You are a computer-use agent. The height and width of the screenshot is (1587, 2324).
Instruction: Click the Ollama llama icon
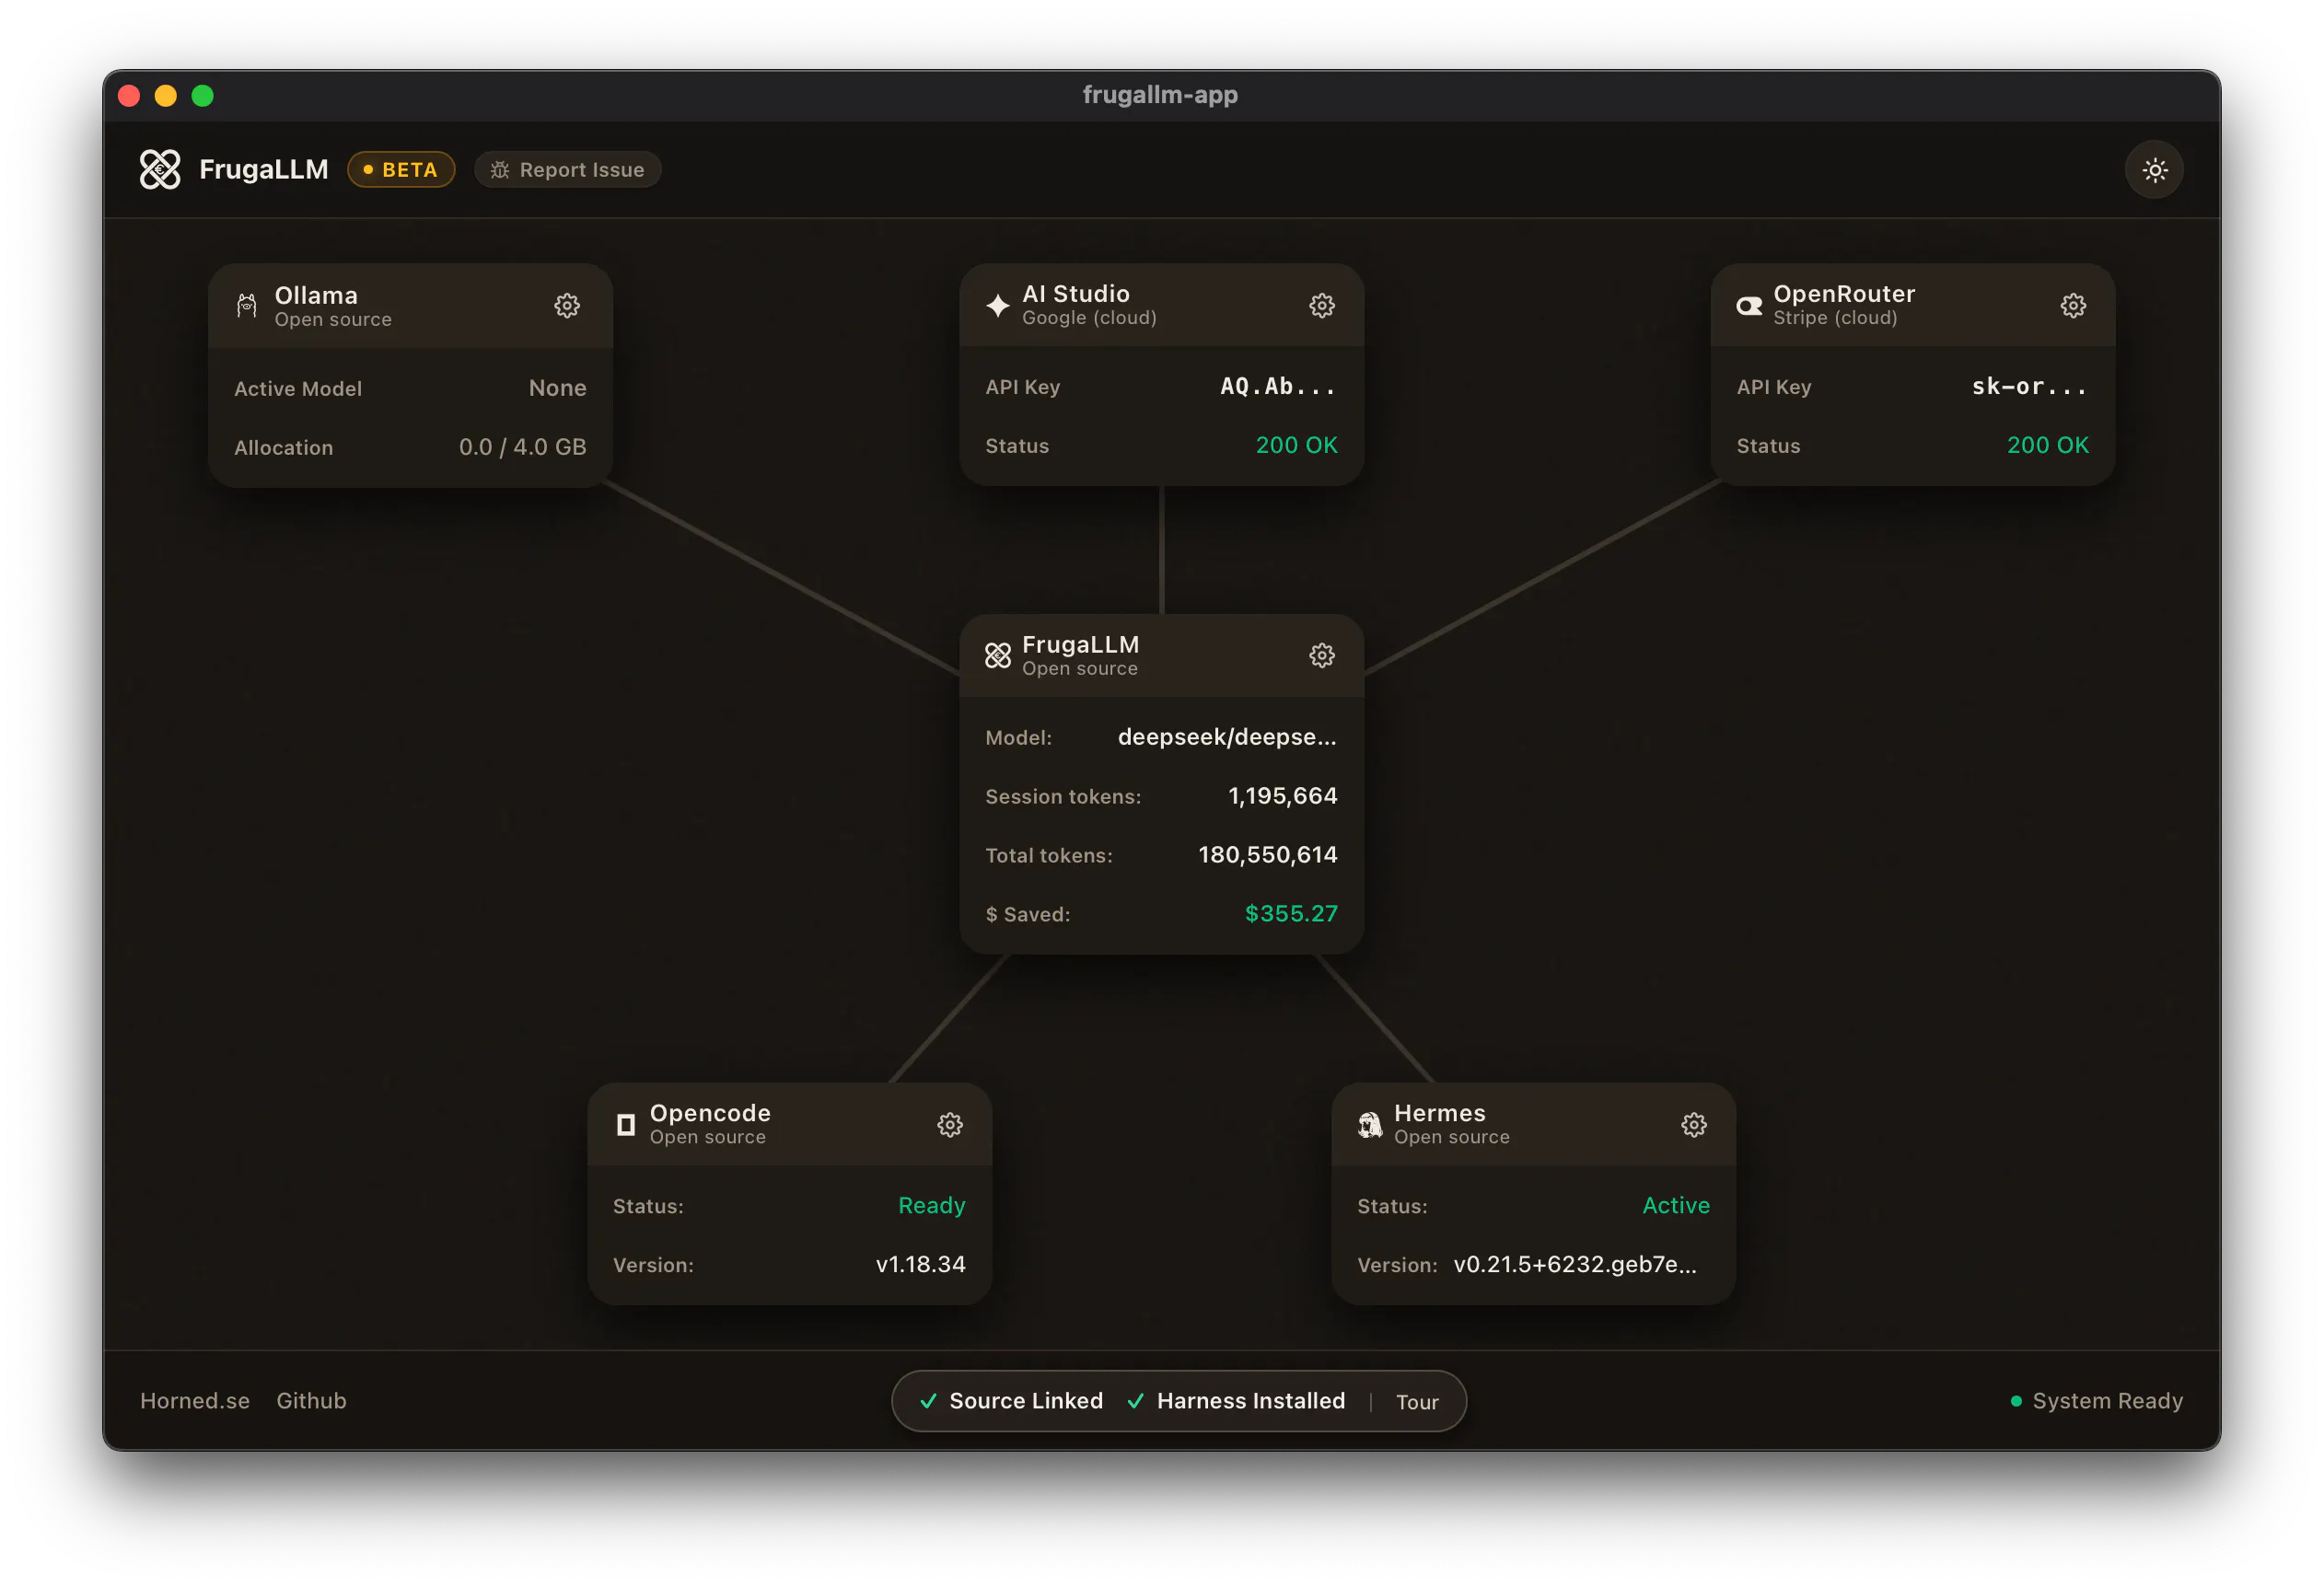[246, 306]
